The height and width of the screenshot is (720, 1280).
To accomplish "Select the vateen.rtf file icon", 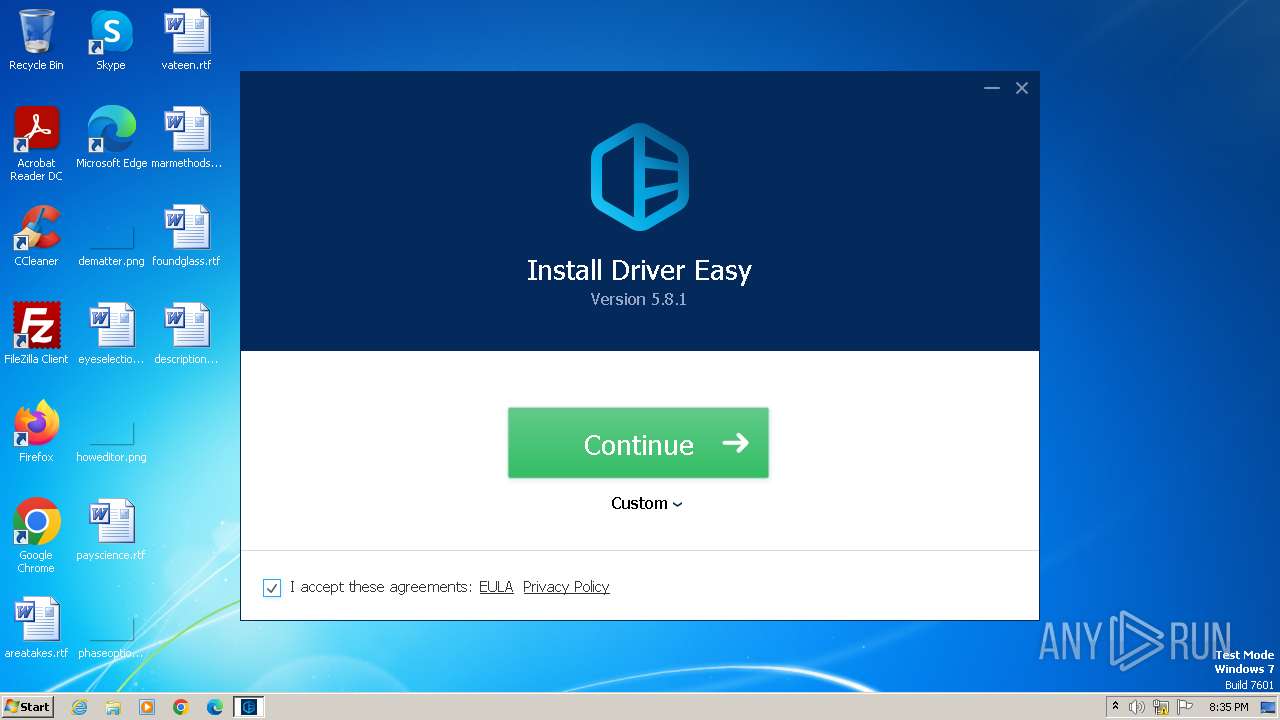I will coord(186,40).
